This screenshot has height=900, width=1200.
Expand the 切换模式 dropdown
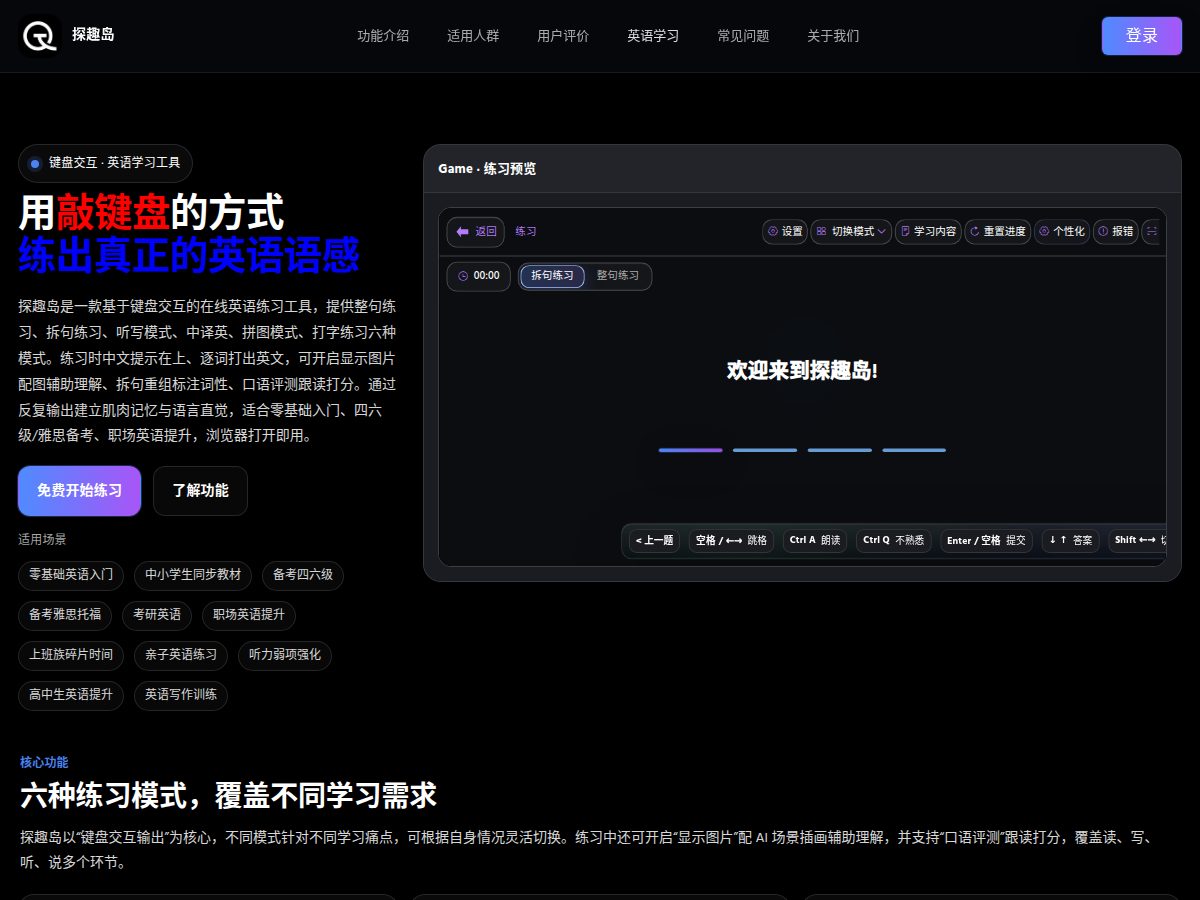pyautogui.click(x=851, y=231)
